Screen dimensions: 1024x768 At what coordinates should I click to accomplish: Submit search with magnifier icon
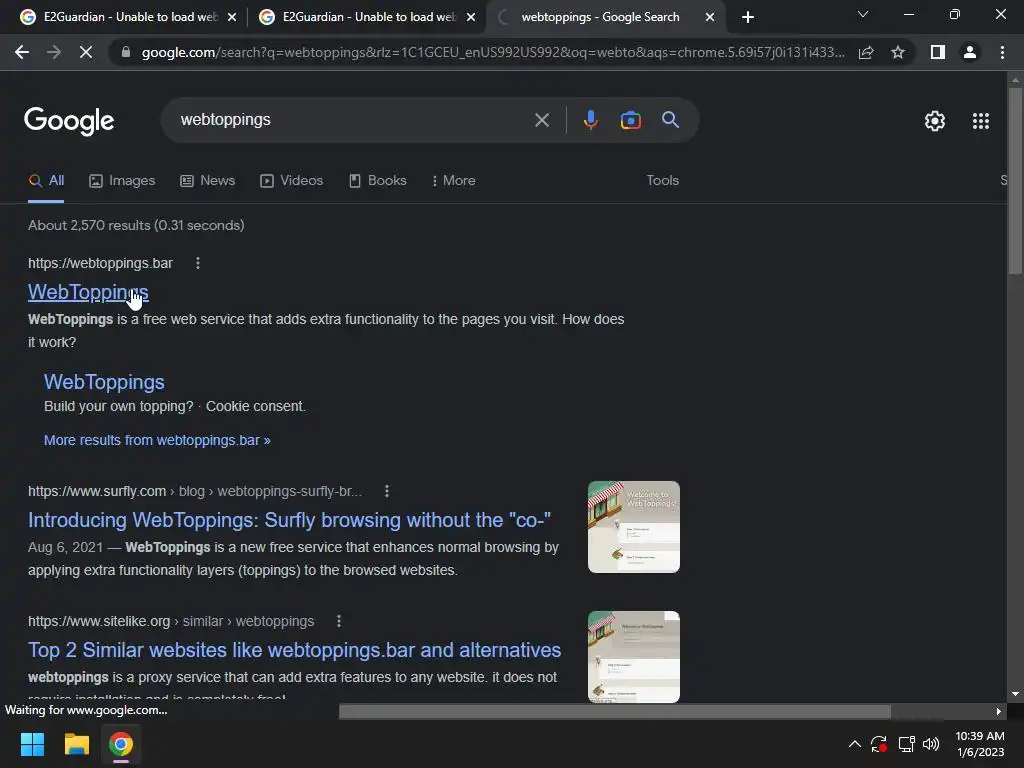(x=670, y=120)
